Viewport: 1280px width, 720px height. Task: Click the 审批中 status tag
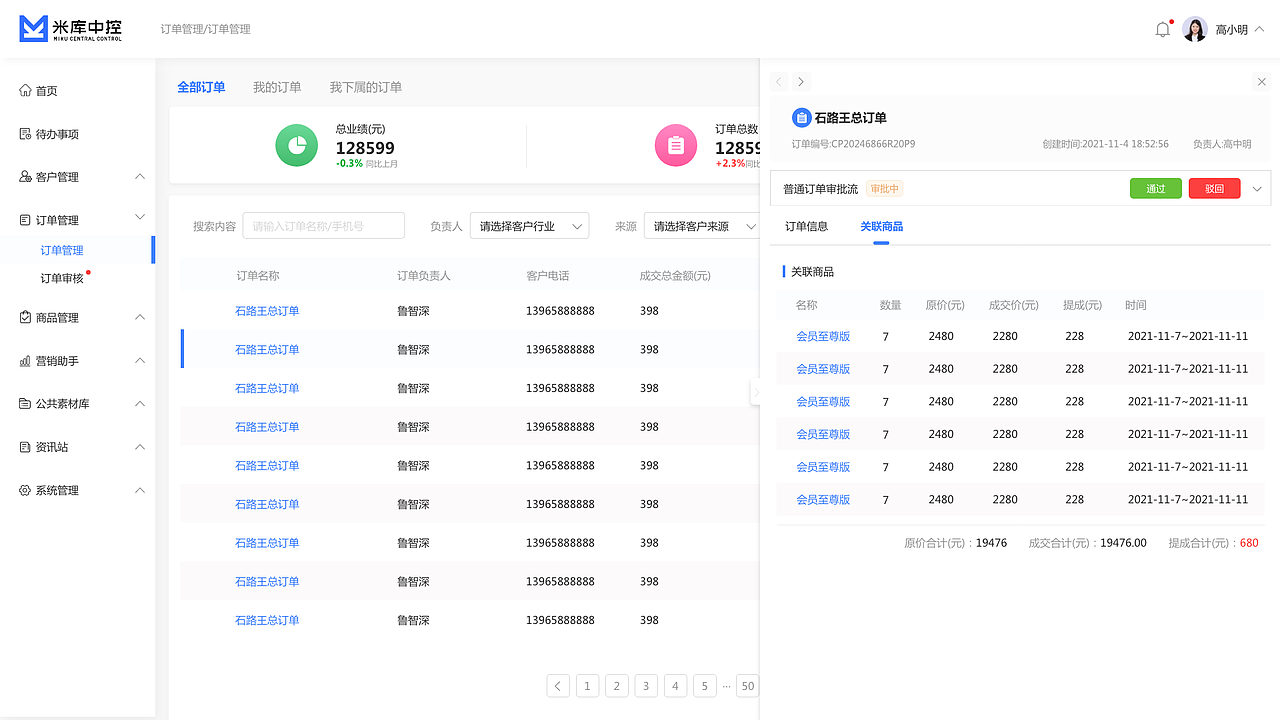click(885, 188)
